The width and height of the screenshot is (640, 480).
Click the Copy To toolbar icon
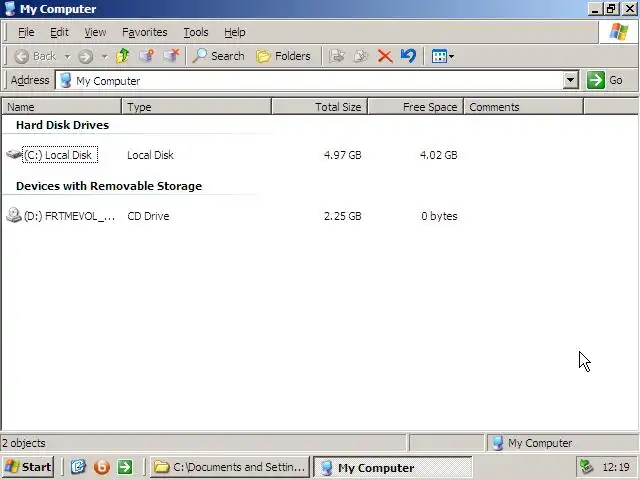(x=361, y=56)
